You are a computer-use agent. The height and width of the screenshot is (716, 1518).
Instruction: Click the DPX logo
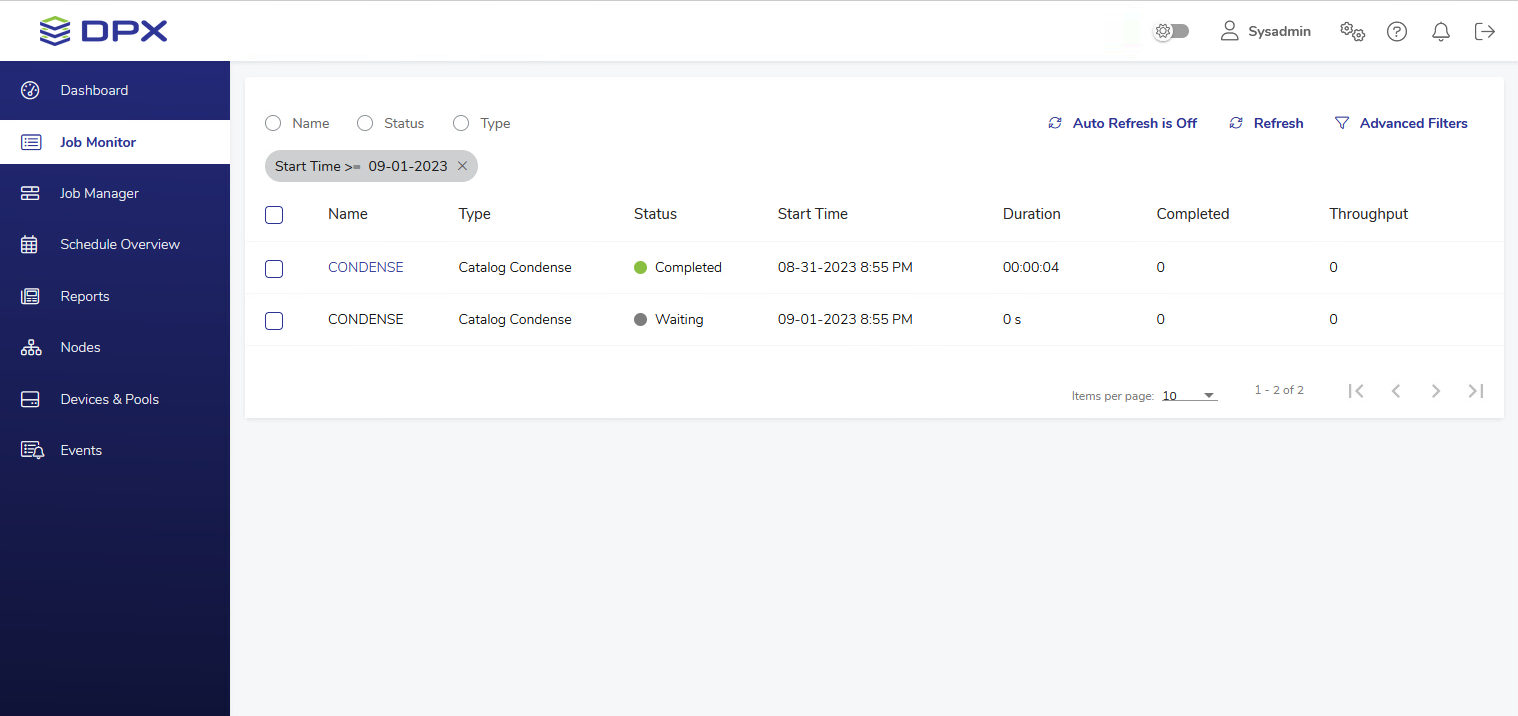pos(104,31)
